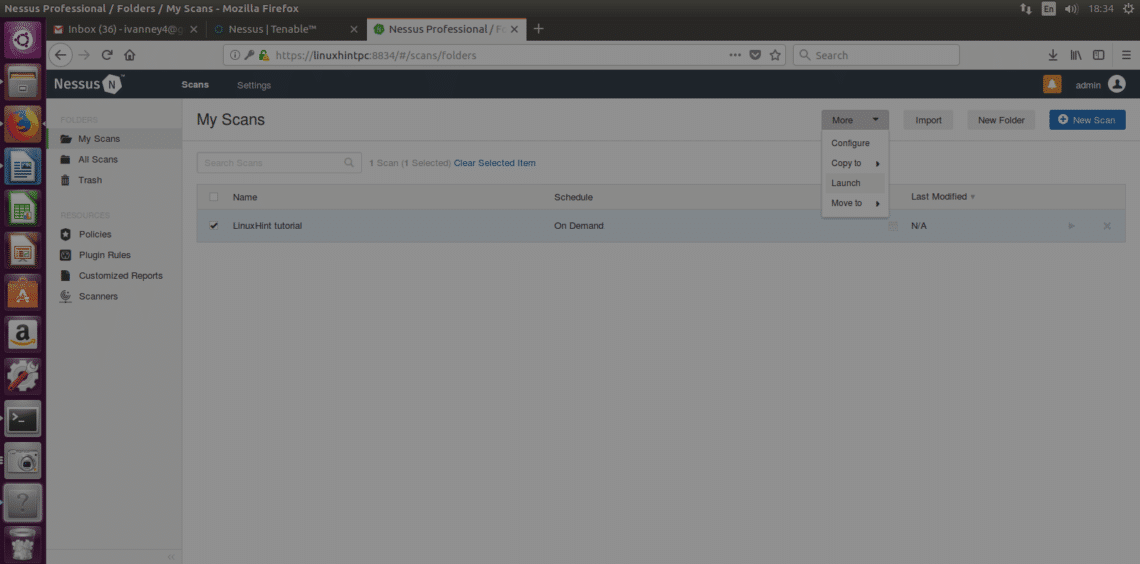Screen dimensions: 1140x564
Task: Click the notifications bell icon
Action: pos(1051,84)
